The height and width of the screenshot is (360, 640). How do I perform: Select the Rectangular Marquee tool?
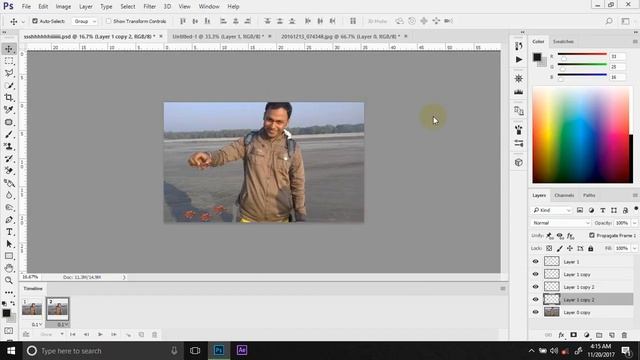pos(9,61)
